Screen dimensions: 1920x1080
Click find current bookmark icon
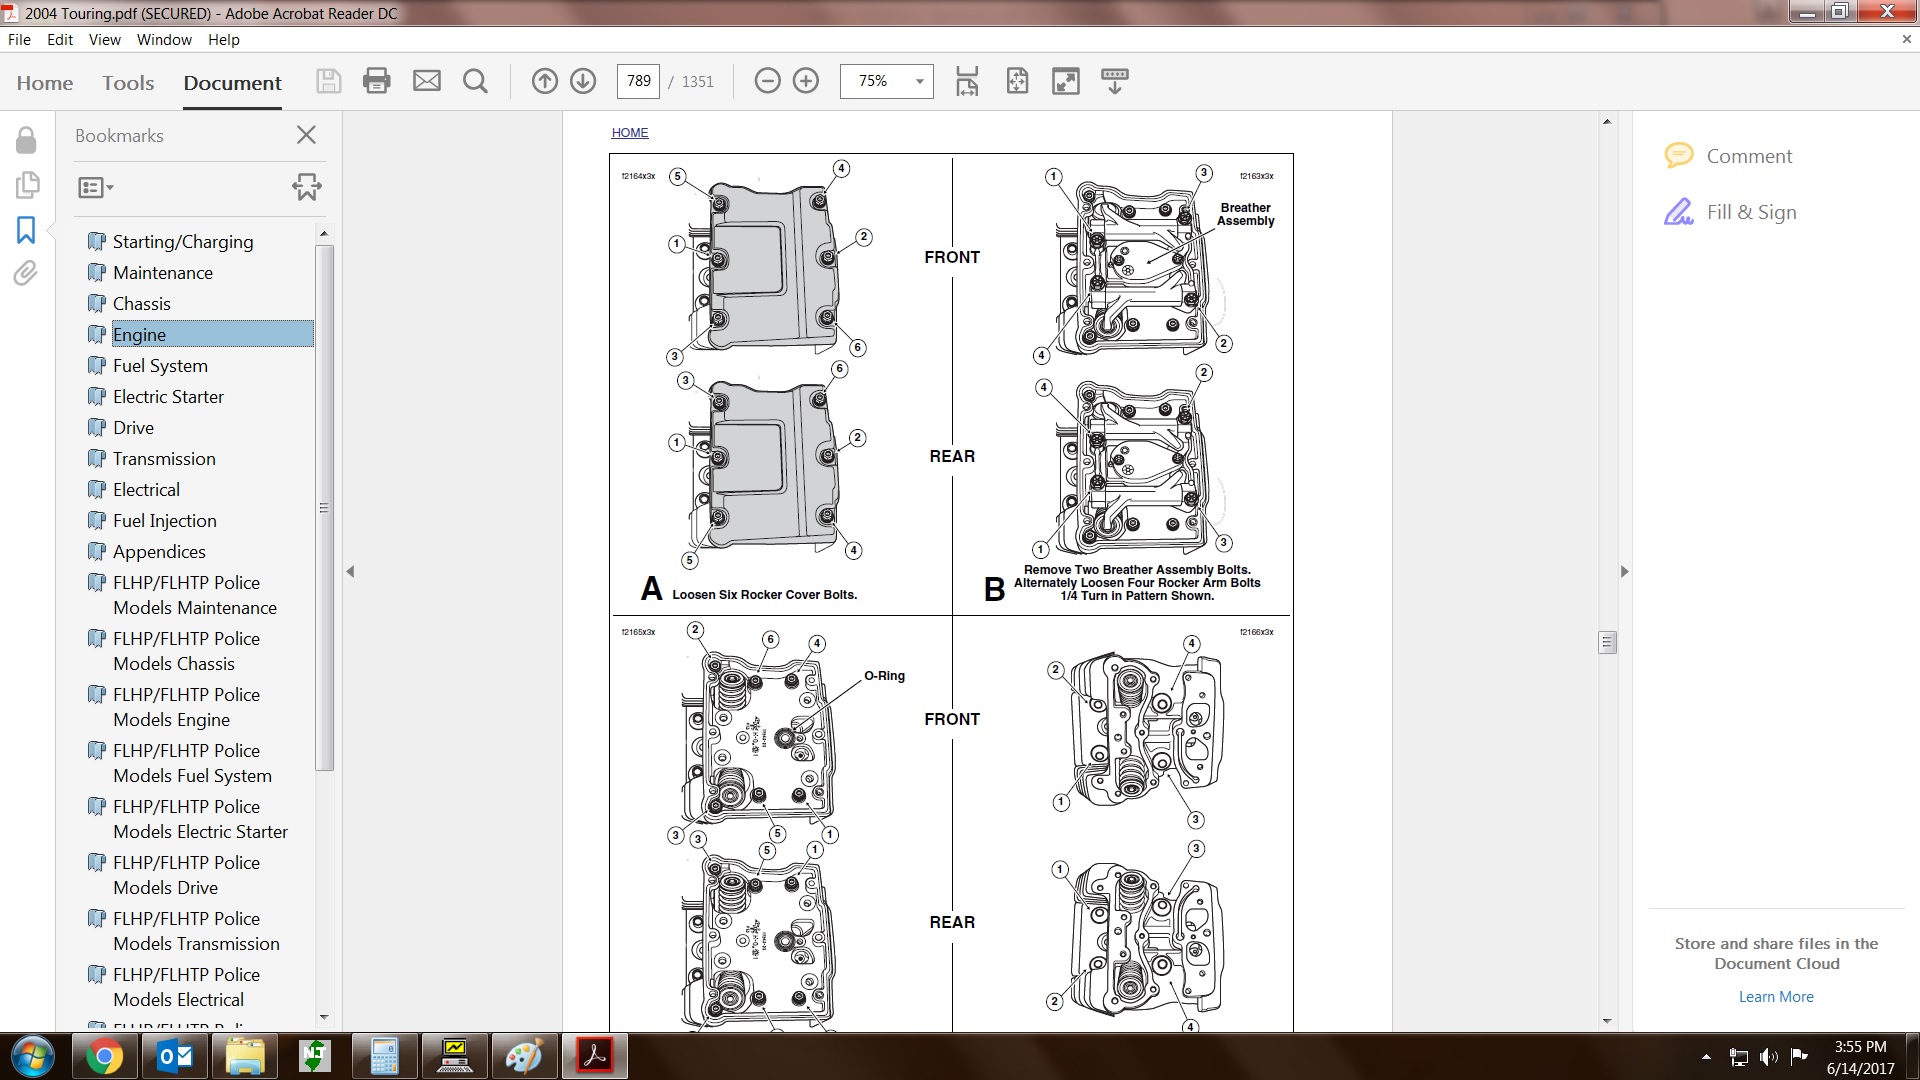[306, 187]
